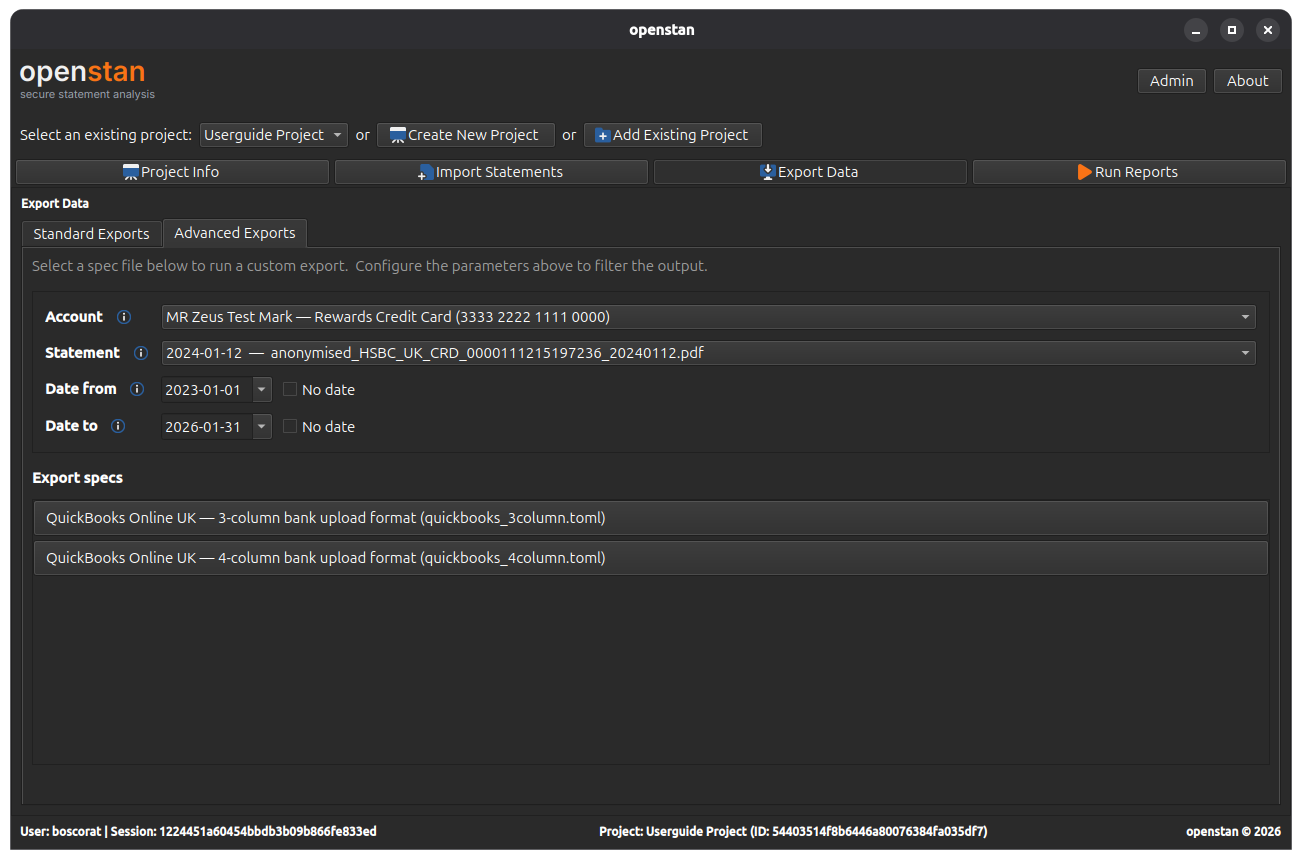
Task: Click the Date to field showing 2026-01-31
Action: pos(207,427)
